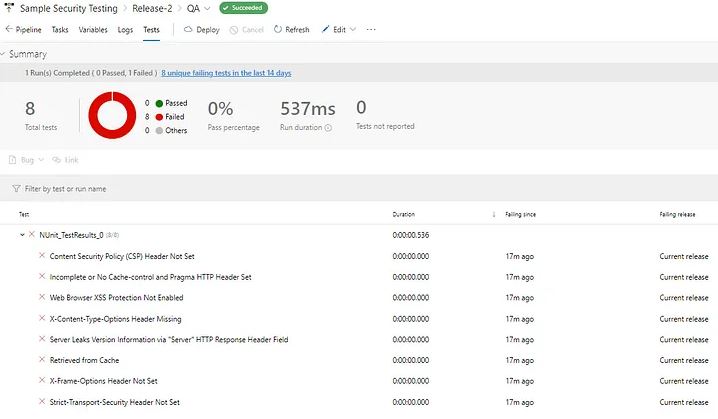Click the Succeeded status badge
This screenshot has height=419, width=718.
pyautogui.click(x=244, y=8)
